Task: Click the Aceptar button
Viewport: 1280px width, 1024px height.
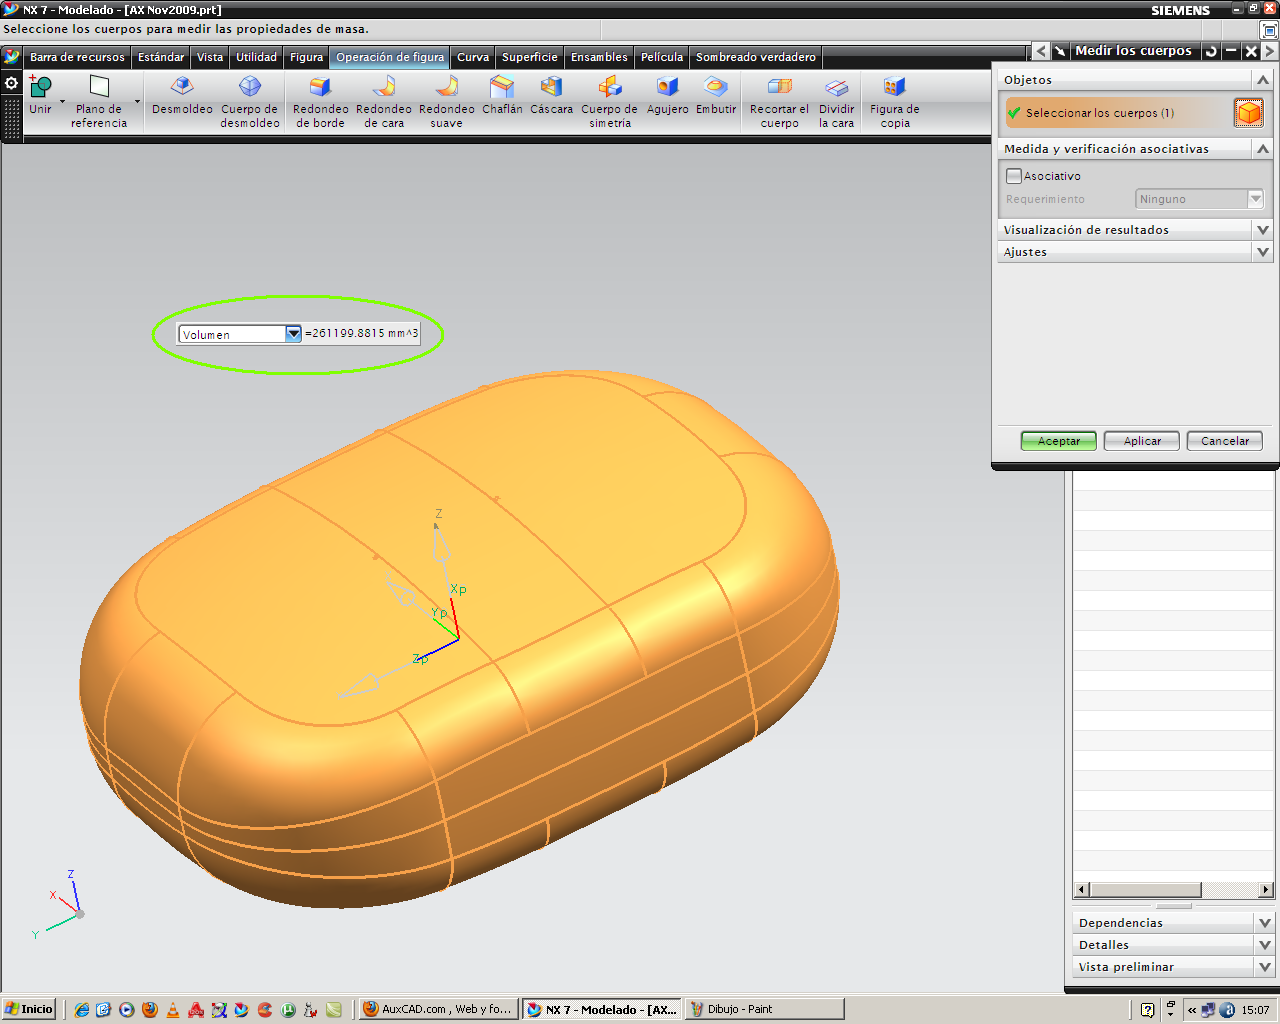Action: (1058, 441)
